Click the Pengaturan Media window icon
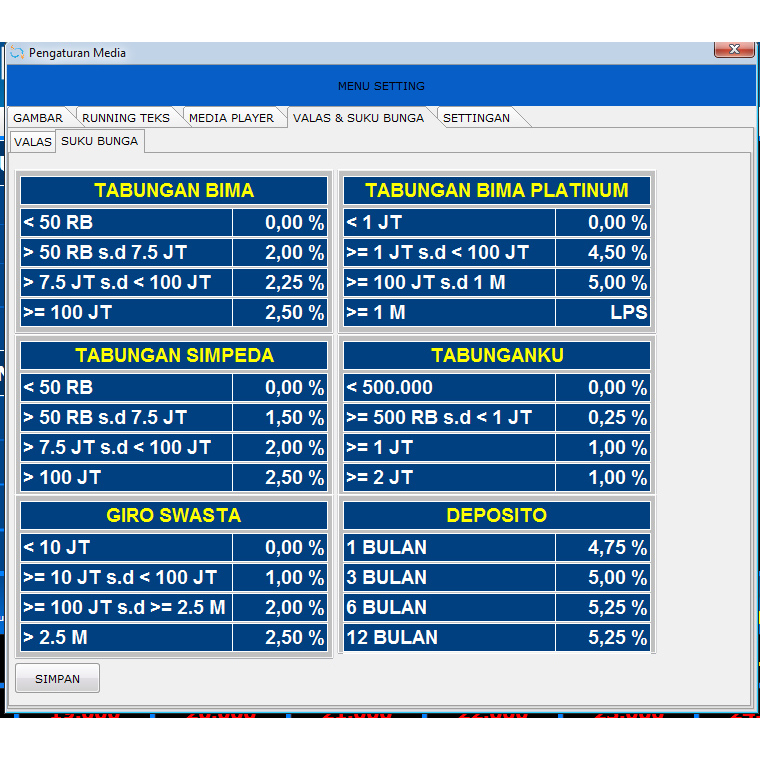 (x=17, y=52)
